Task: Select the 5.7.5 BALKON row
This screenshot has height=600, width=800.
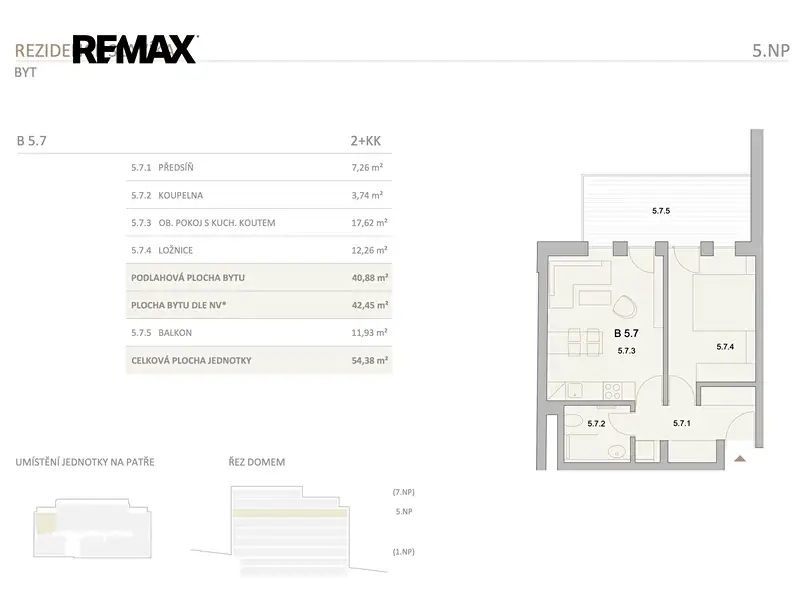Action: point(259,333)
